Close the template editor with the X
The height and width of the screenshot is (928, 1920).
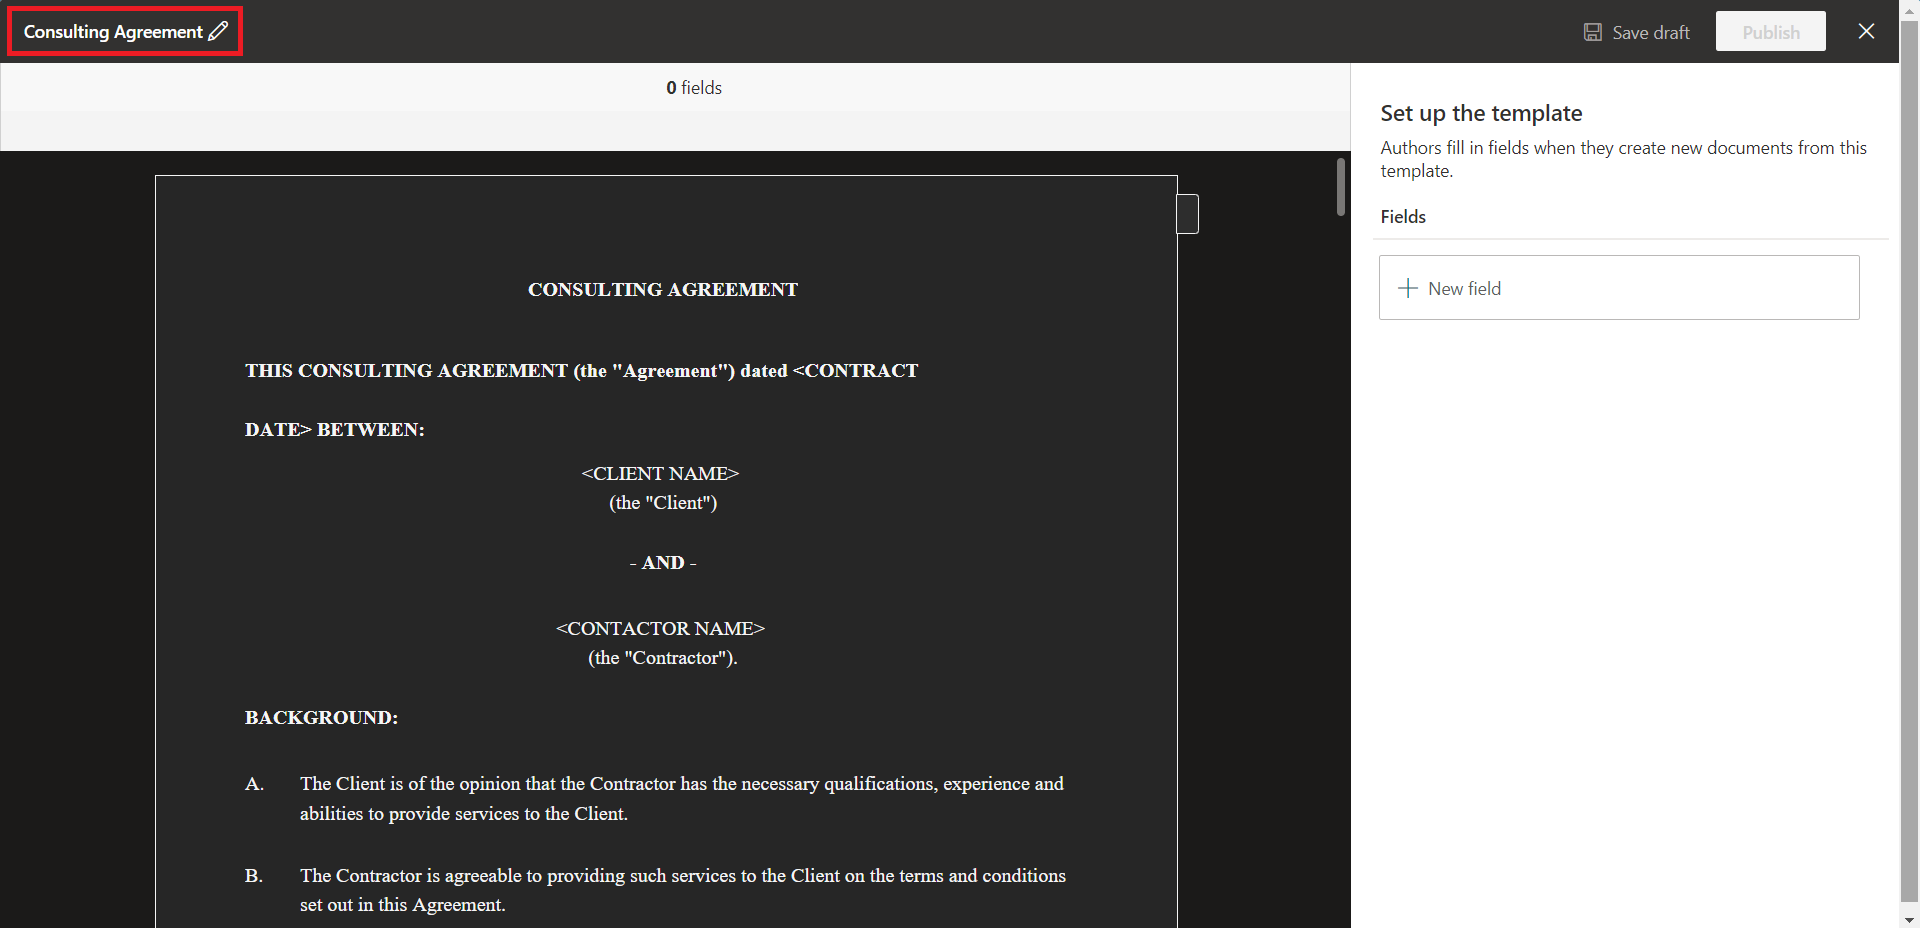click(x=1866, y=31)
